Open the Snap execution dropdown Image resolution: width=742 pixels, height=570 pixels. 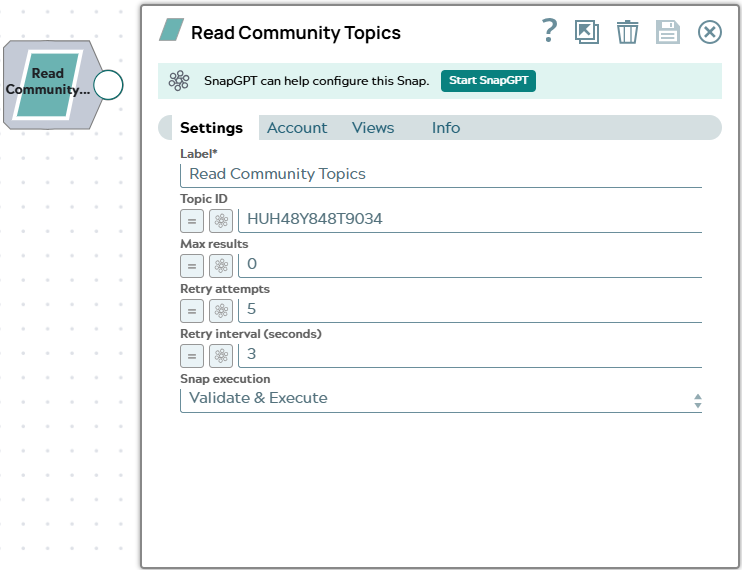point(441,400)
